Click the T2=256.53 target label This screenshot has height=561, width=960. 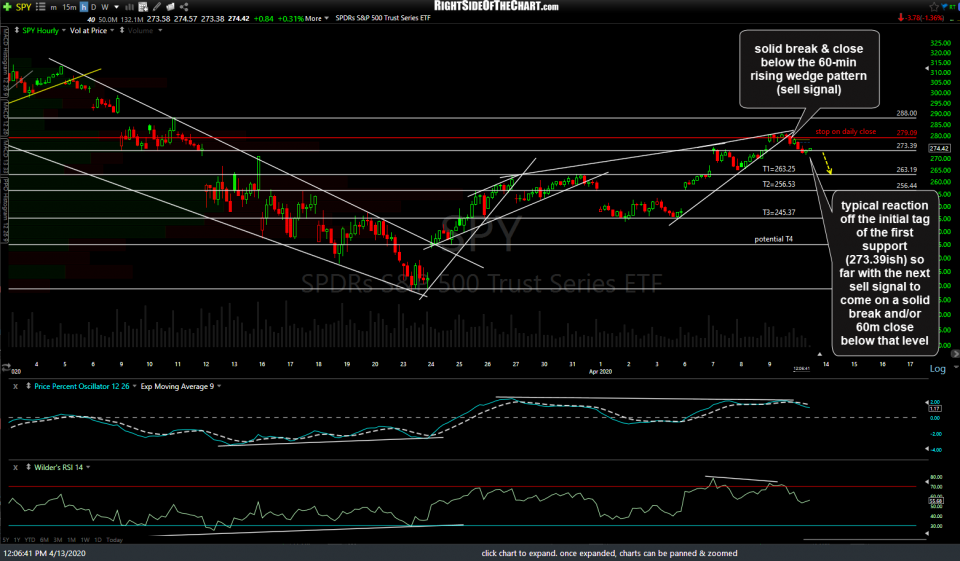point(779,184)
